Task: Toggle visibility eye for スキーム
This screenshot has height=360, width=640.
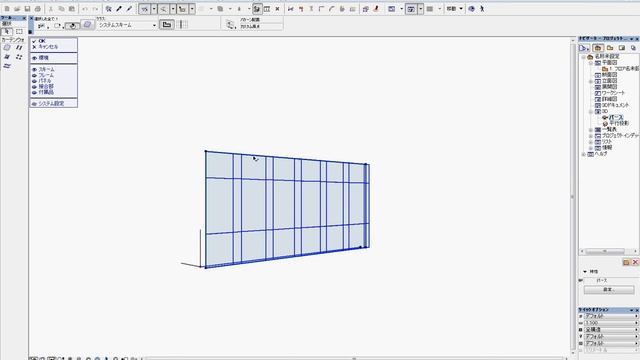Action: 34,70
